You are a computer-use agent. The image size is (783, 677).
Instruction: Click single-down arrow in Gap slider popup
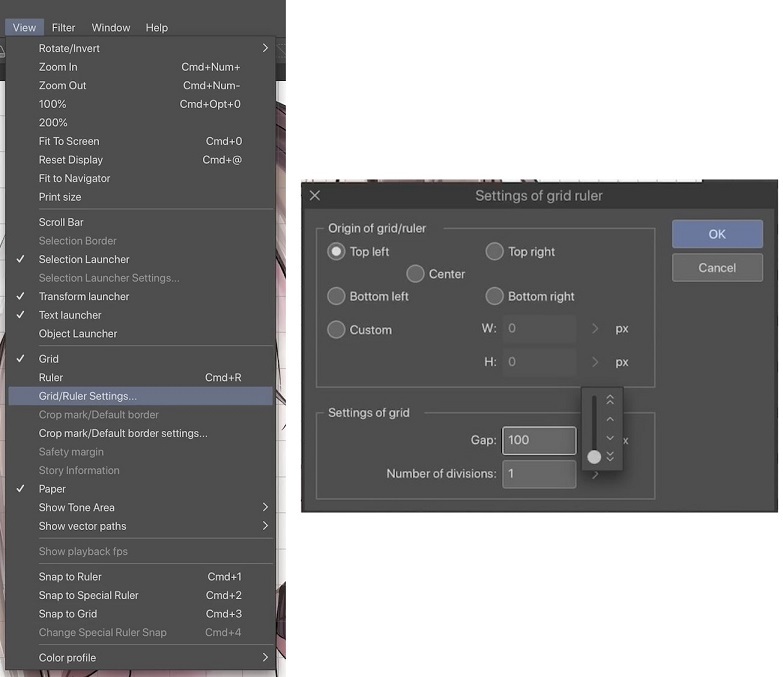click(610, 438)
